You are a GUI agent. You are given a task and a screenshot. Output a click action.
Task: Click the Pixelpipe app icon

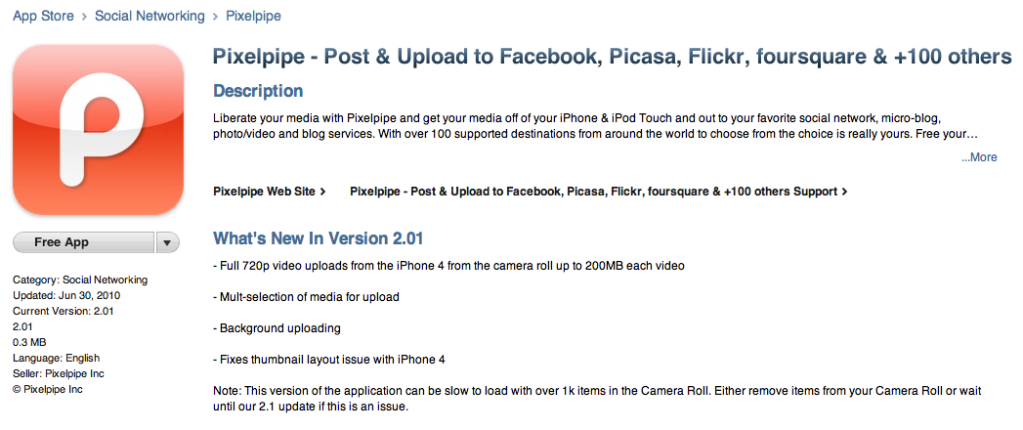(98, 128)
